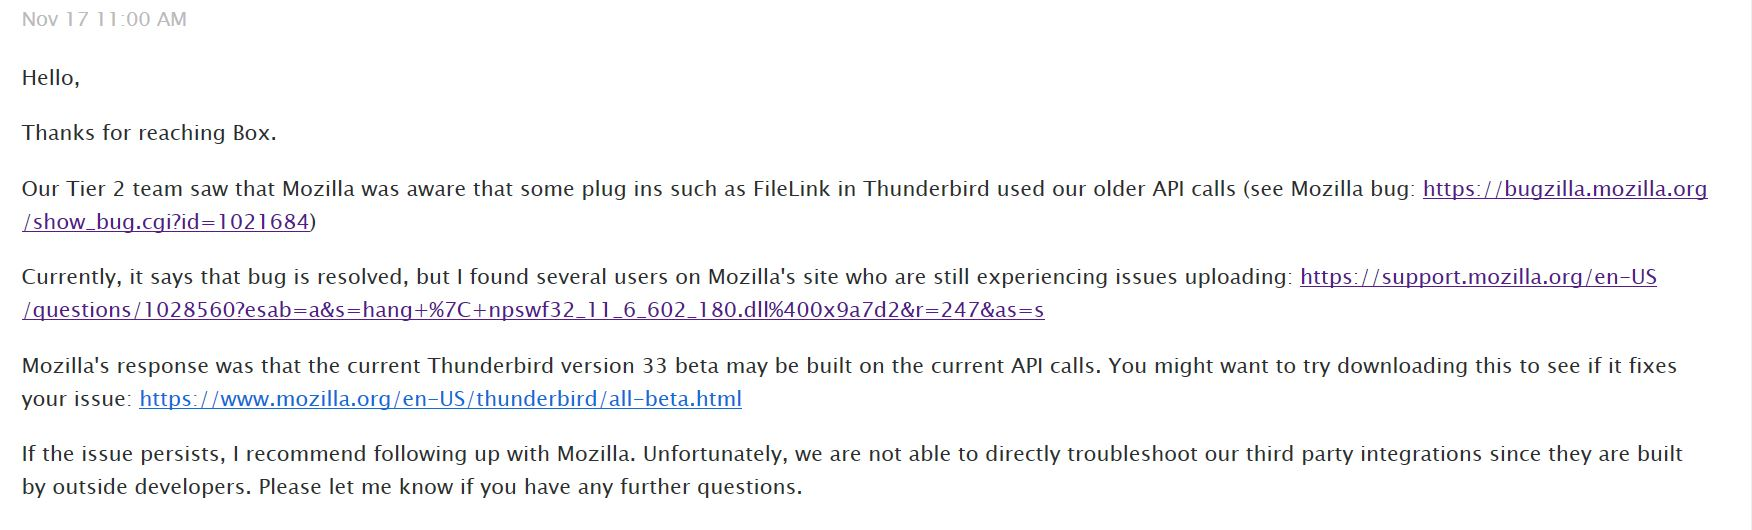1752x530 pixels.
Task: Click the "Thanks for reaching Box." line
Action: pyautogui.click(x=149, y=133)
